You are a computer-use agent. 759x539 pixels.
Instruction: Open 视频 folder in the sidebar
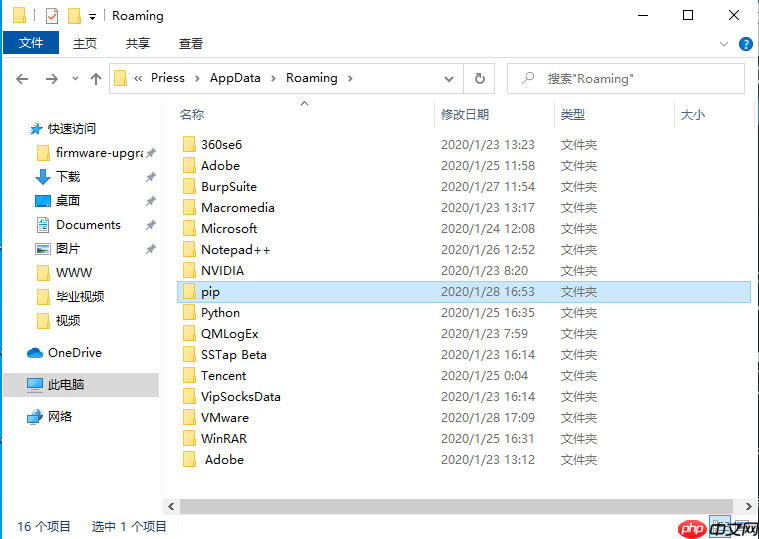(68, 320)
